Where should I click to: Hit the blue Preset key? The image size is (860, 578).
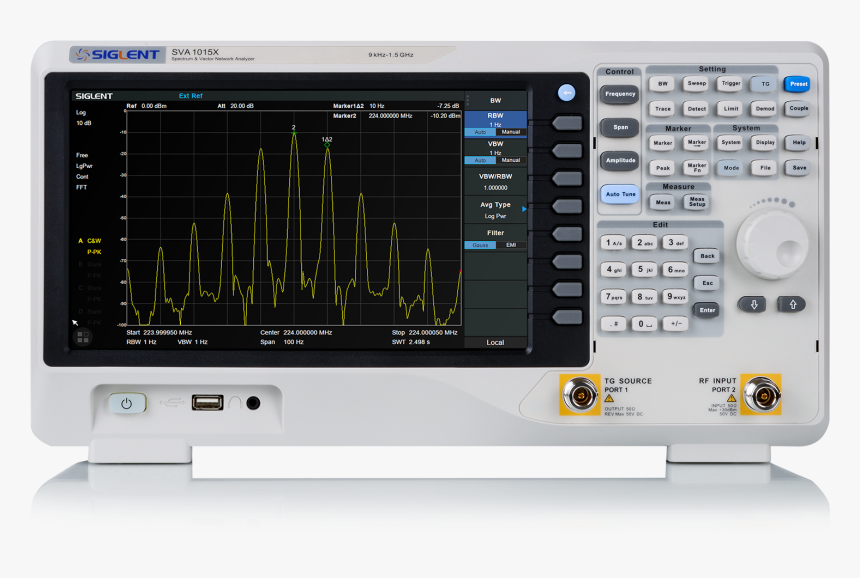pos(798,84)
